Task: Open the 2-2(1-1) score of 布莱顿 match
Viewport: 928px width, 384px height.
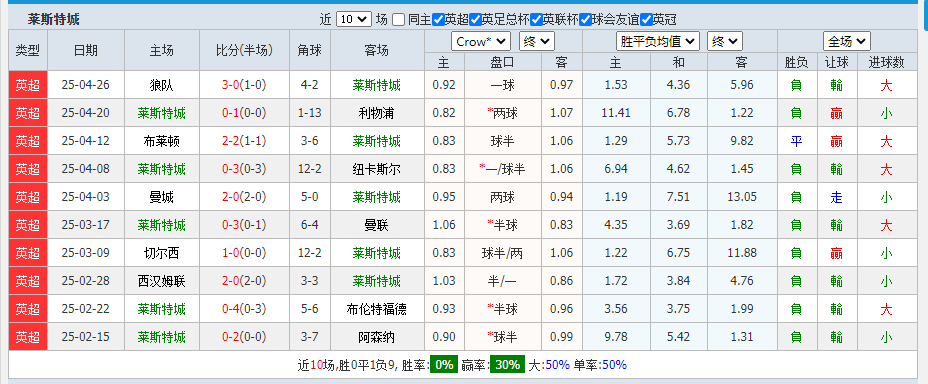Action: [x=244, y=141]
